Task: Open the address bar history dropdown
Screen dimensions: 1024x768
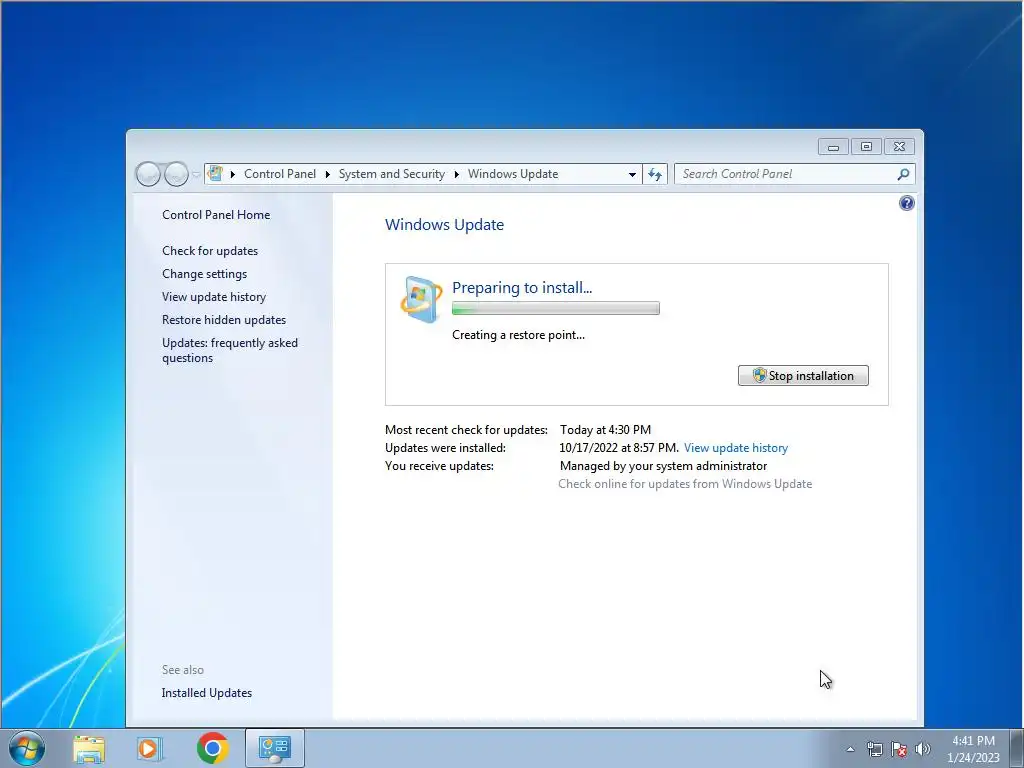Action: pyautogui.click(x=632, y=174)
